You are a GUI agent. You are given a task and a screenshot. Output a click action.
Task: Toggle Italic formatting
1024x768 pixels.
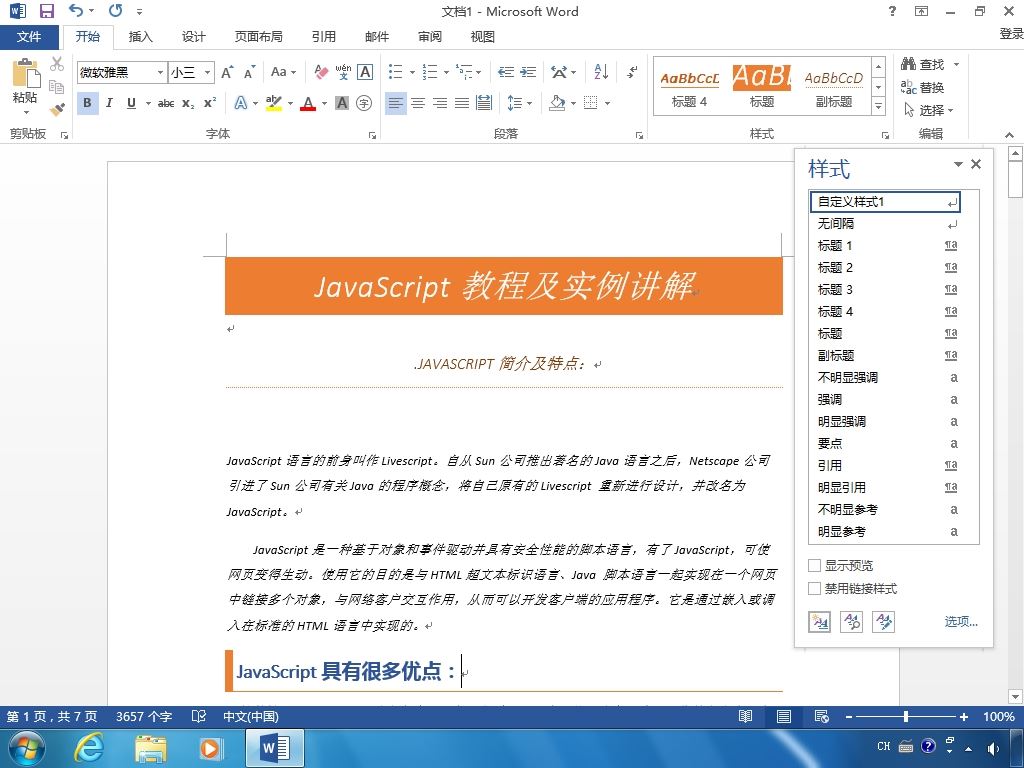pos(109,103)
